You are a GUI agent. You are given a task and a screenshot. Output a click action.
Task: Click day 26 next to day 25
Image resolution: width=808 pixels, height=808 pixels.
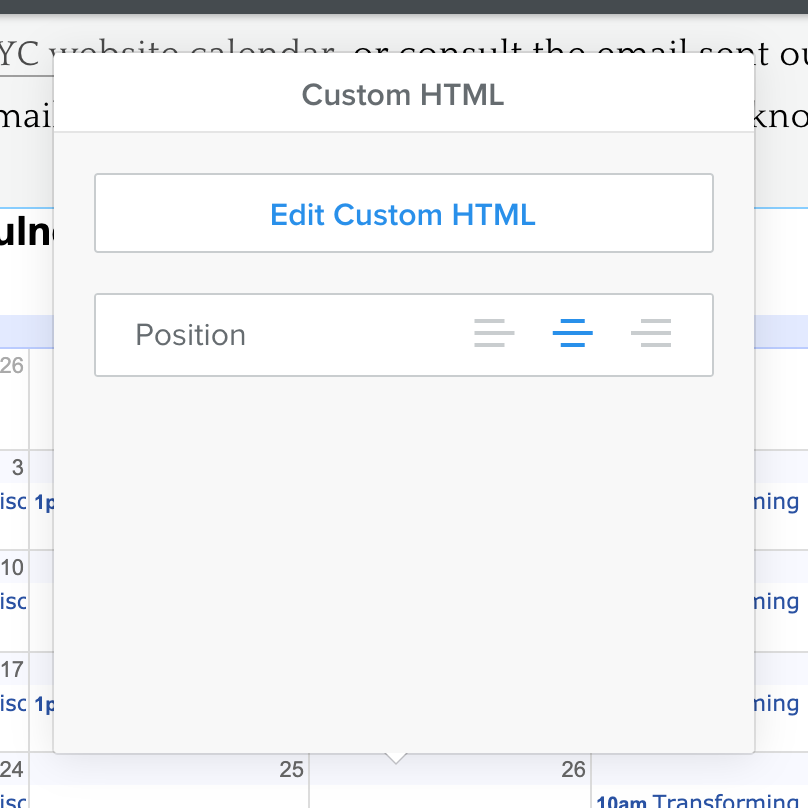573,769
